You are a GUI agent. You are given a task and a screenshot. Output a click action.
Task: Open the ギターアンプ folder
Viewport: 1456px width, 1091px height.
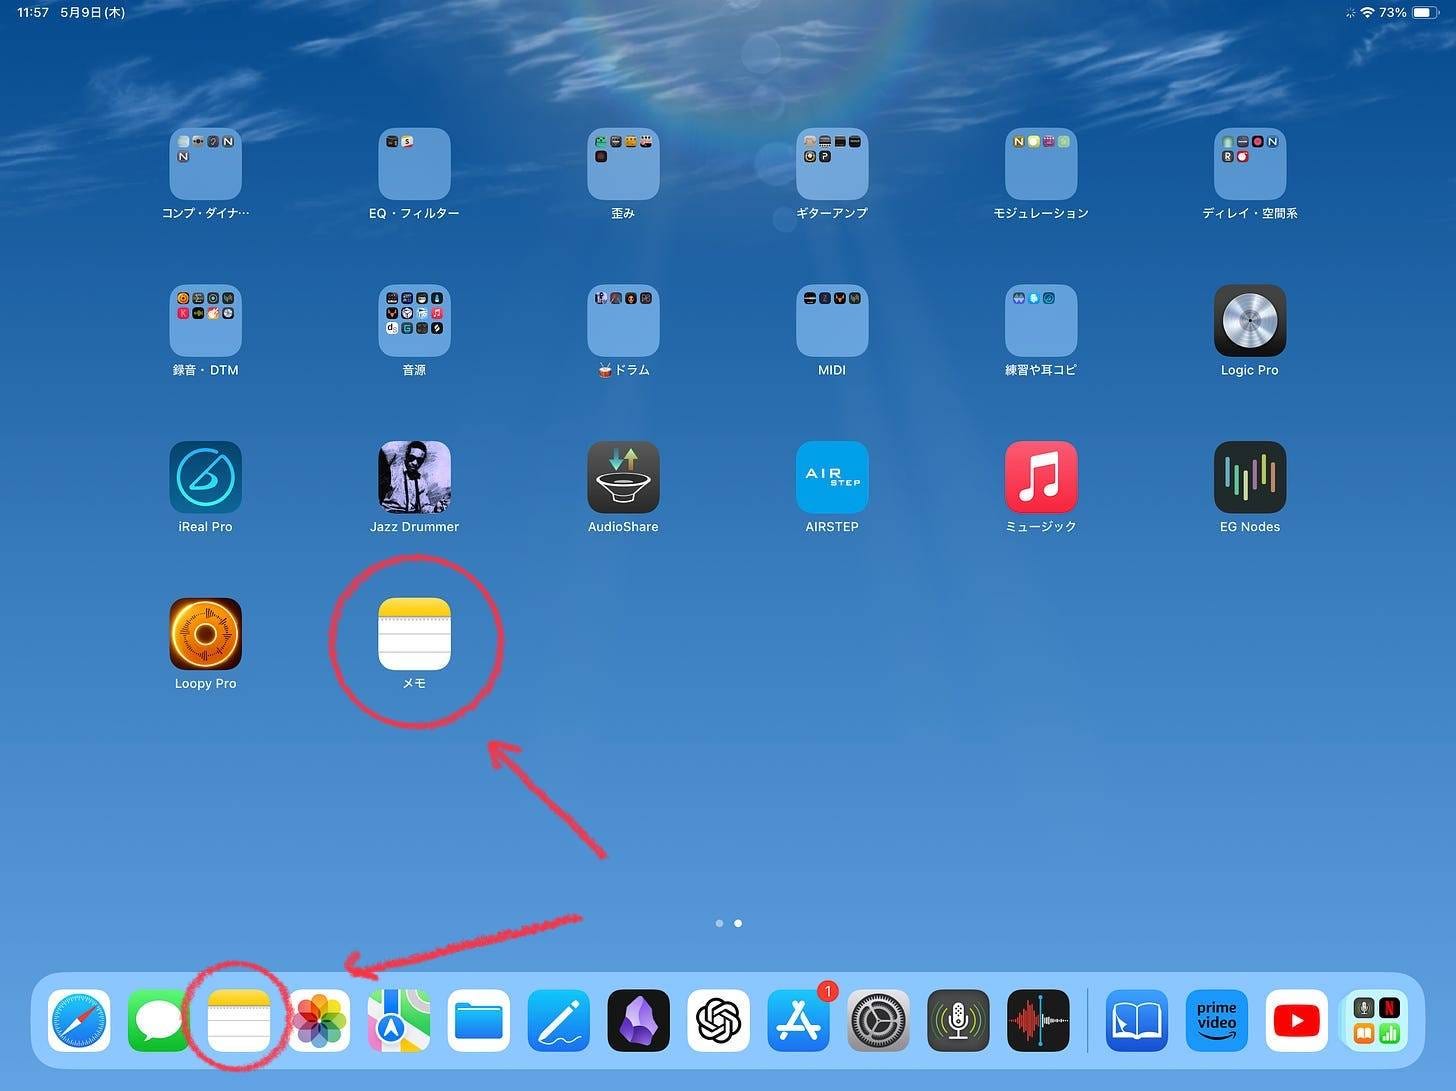[832, 164]
